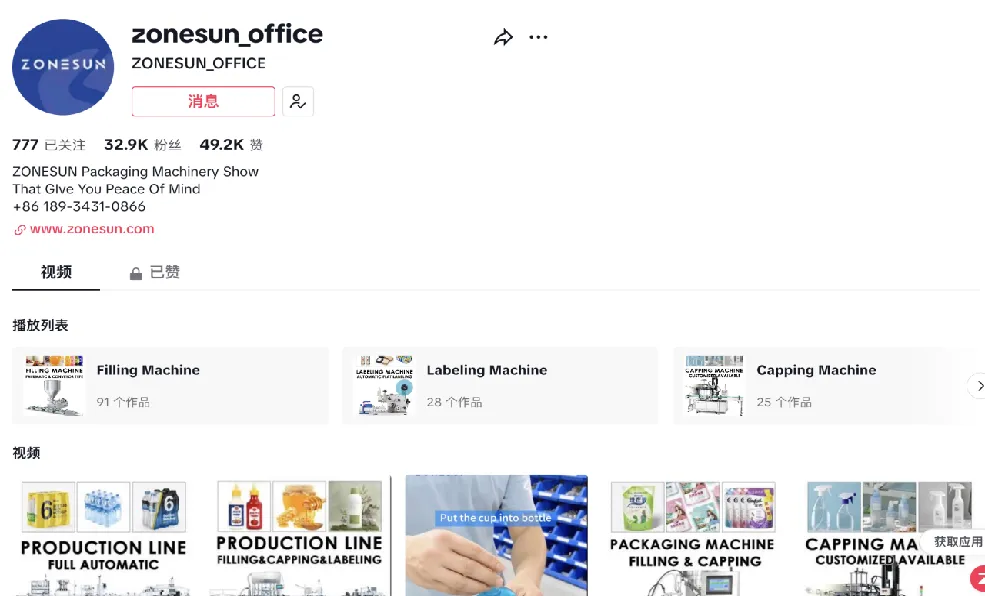
Task: Open the Labeling Machine playlist thumbnail
Action: coord(384,385)
